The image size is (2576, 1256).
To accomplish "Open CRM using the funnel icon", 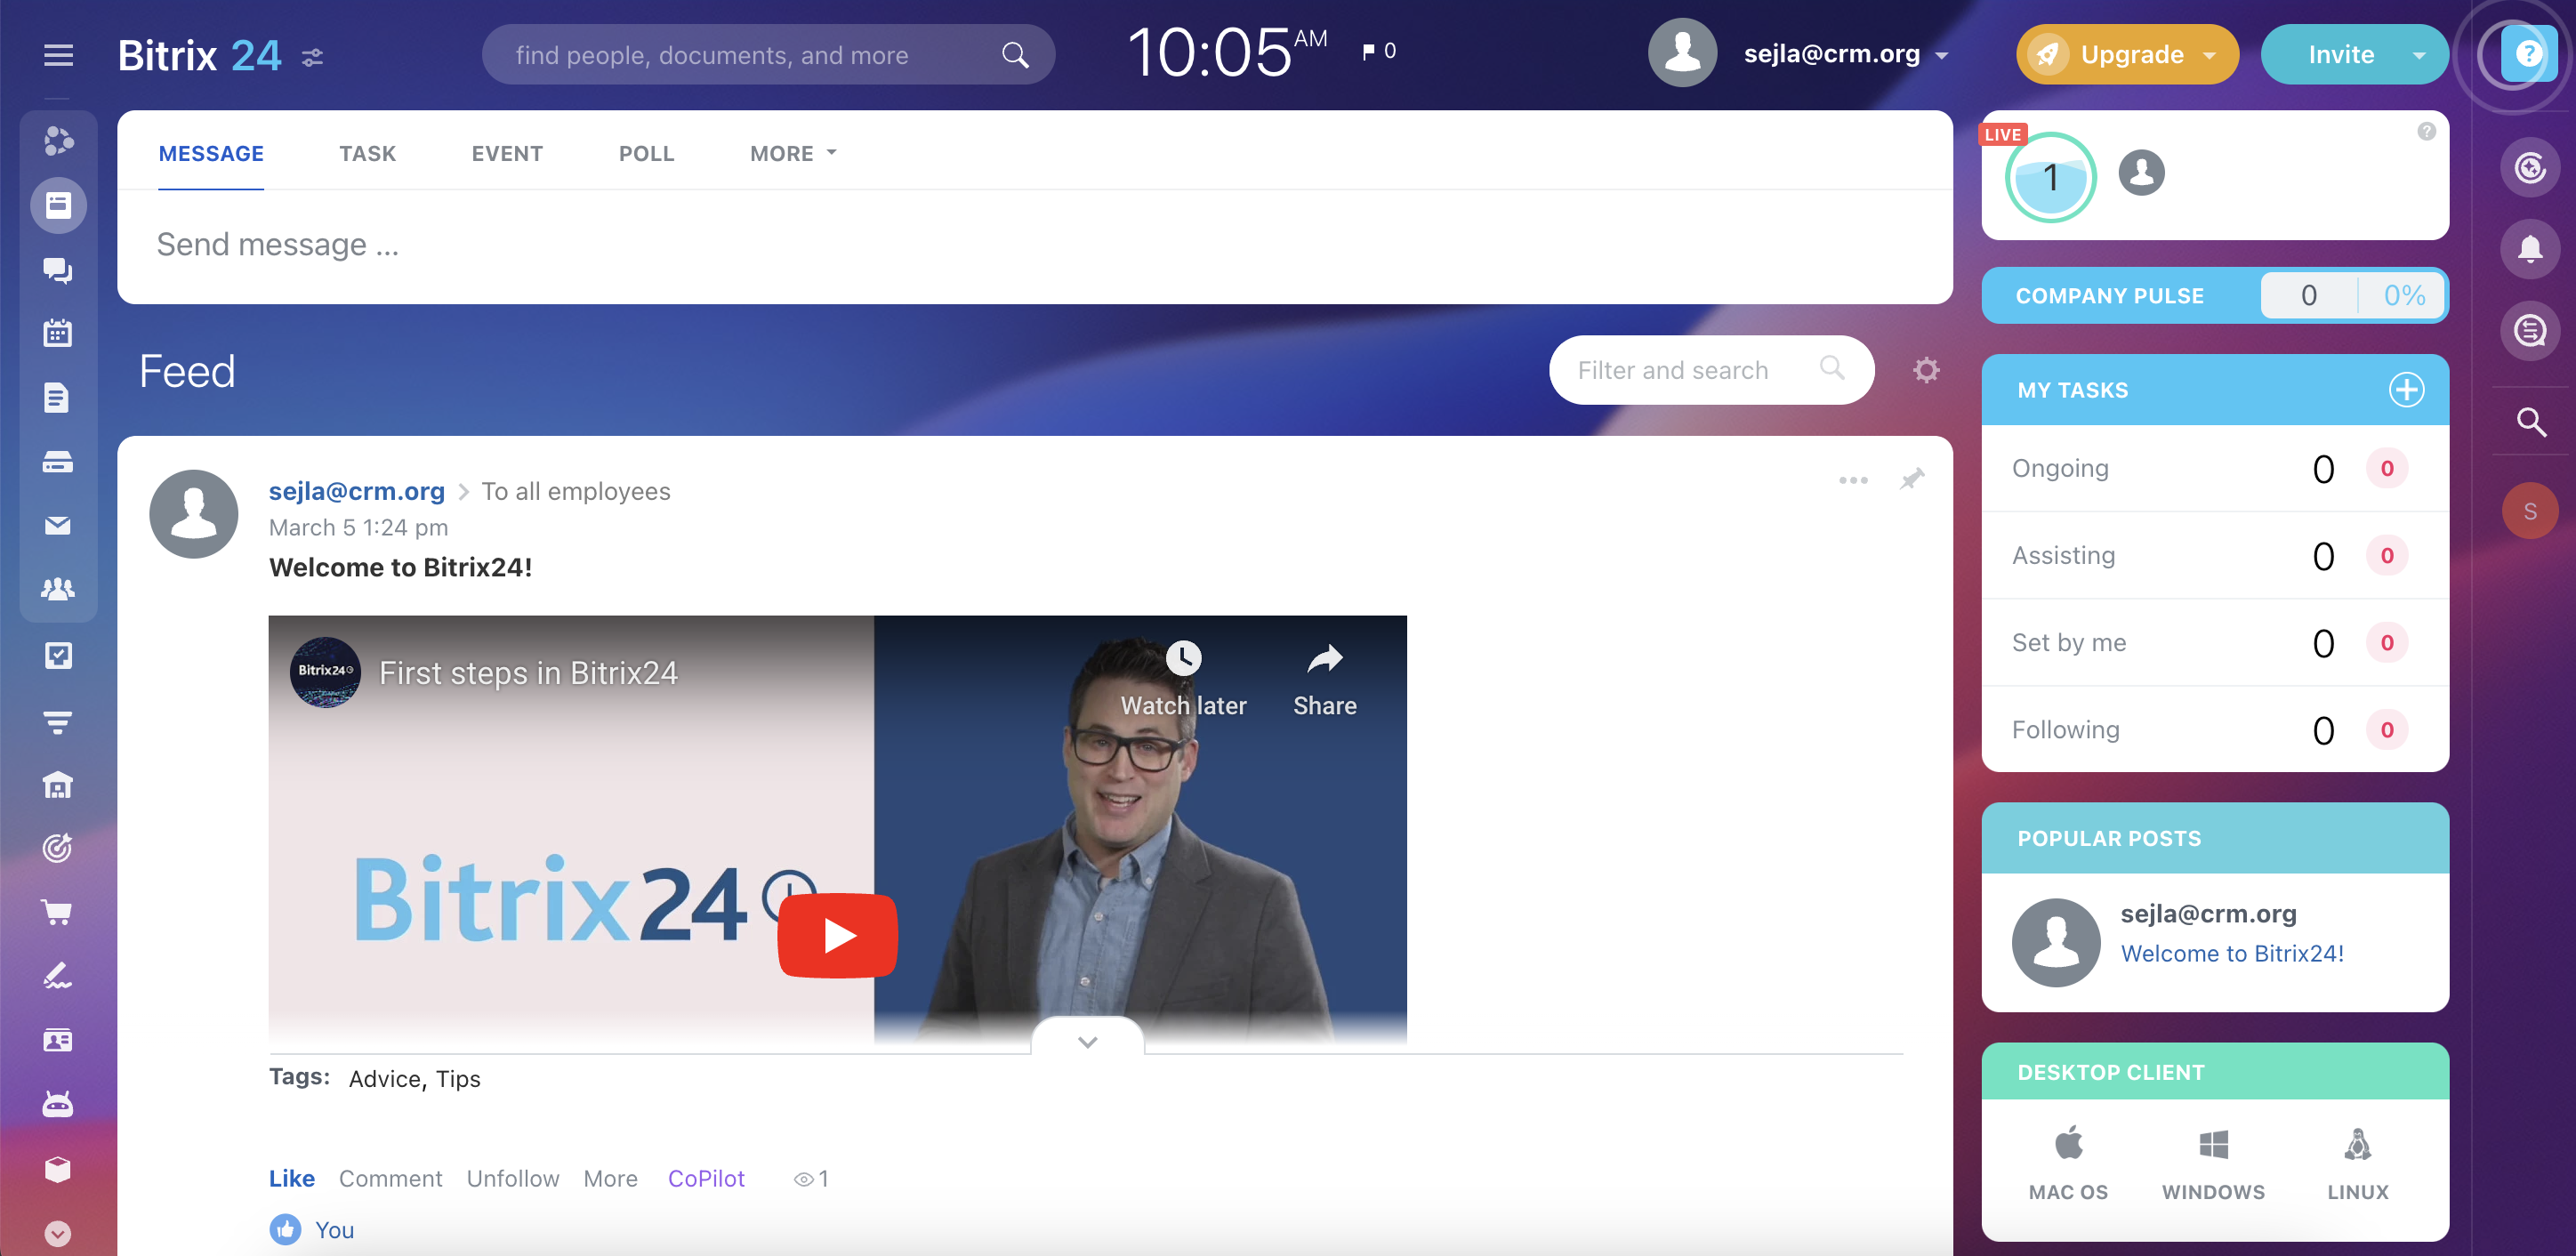I will point(58,722).
